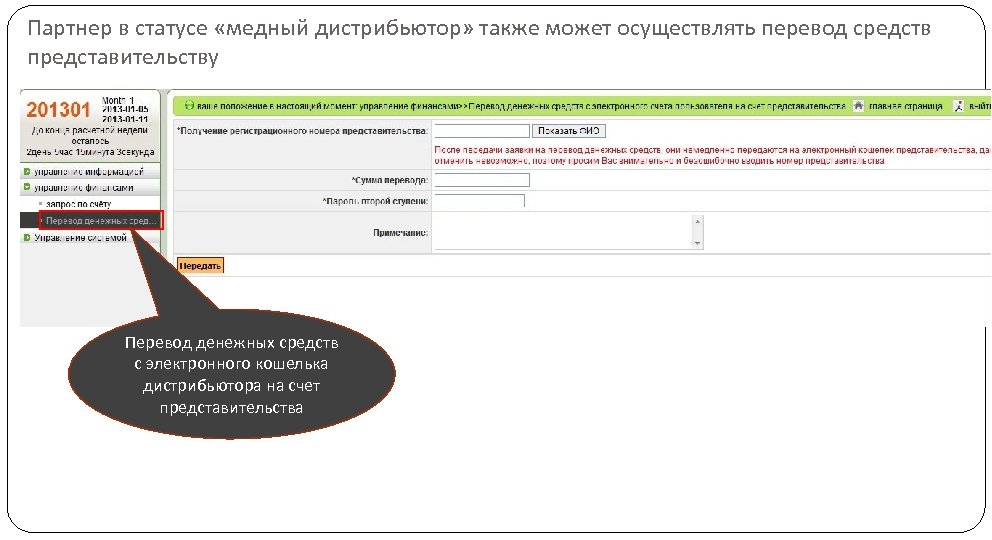This screenshot has width=992, height=540.
Task: Click the date 2013-01-11
Action: (x=125, y=119)
